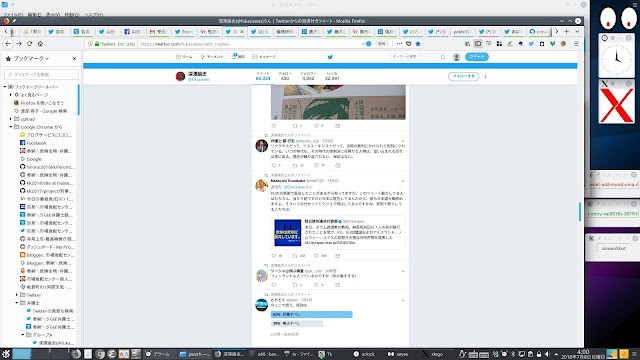640x360 pixels.
Task: Switch to the xclock taskbar entry
Action: (364, 354)
